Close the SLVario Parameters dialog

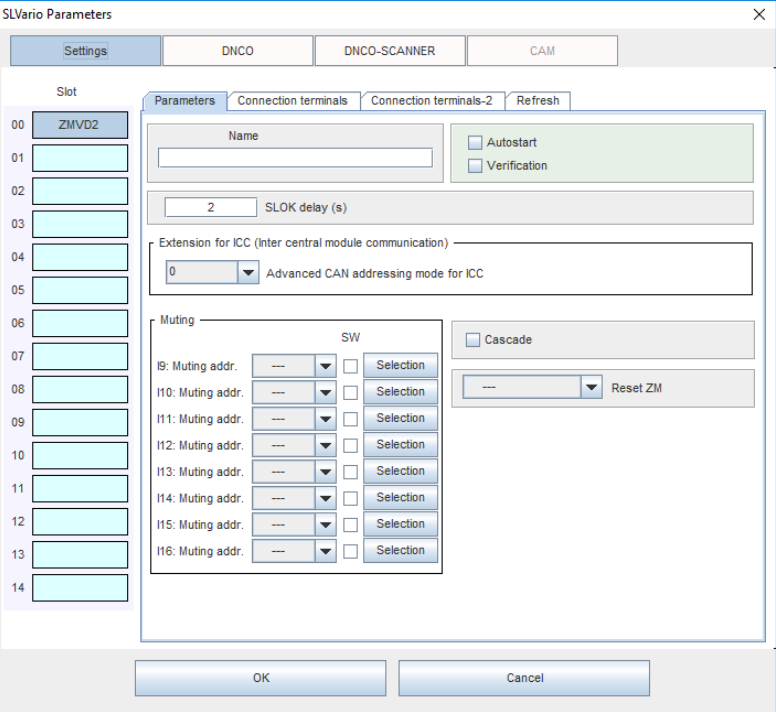(758, 14)
